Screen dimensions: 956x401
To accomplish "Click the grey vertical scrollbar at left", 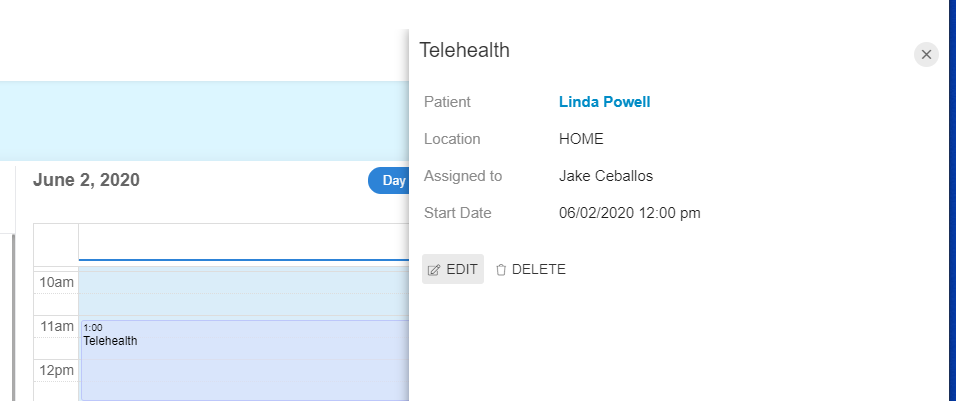I will (13, 317).
